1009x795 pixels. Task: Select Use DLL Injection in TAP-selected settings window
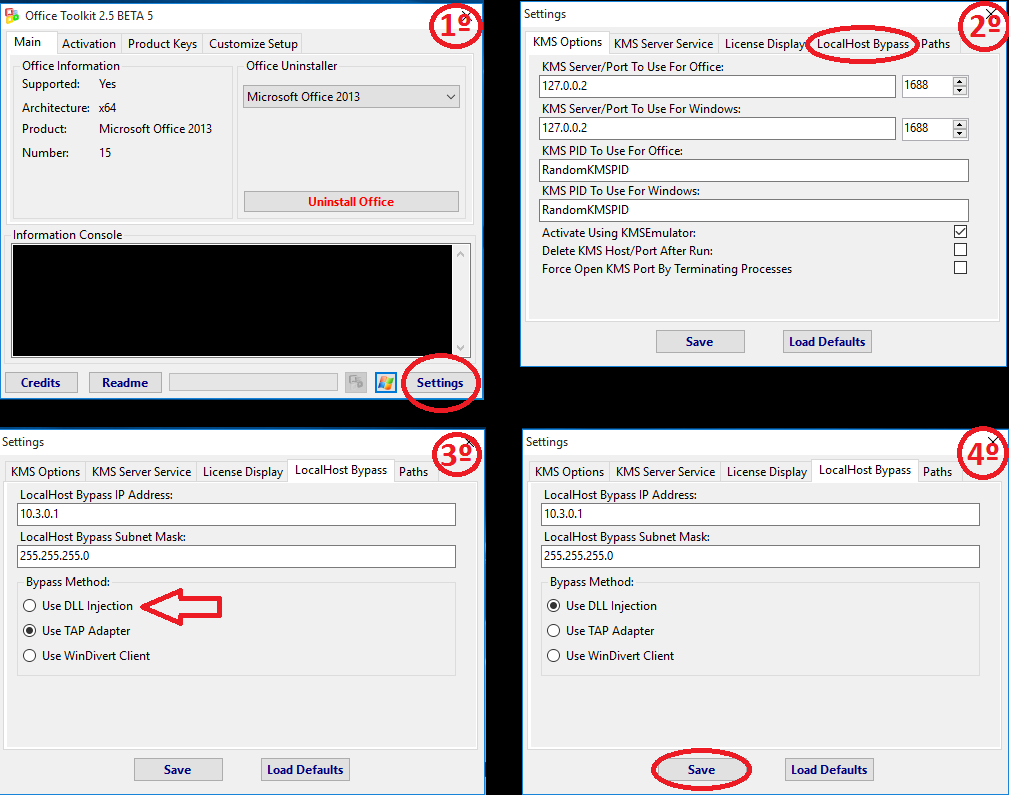pos(30,606)
